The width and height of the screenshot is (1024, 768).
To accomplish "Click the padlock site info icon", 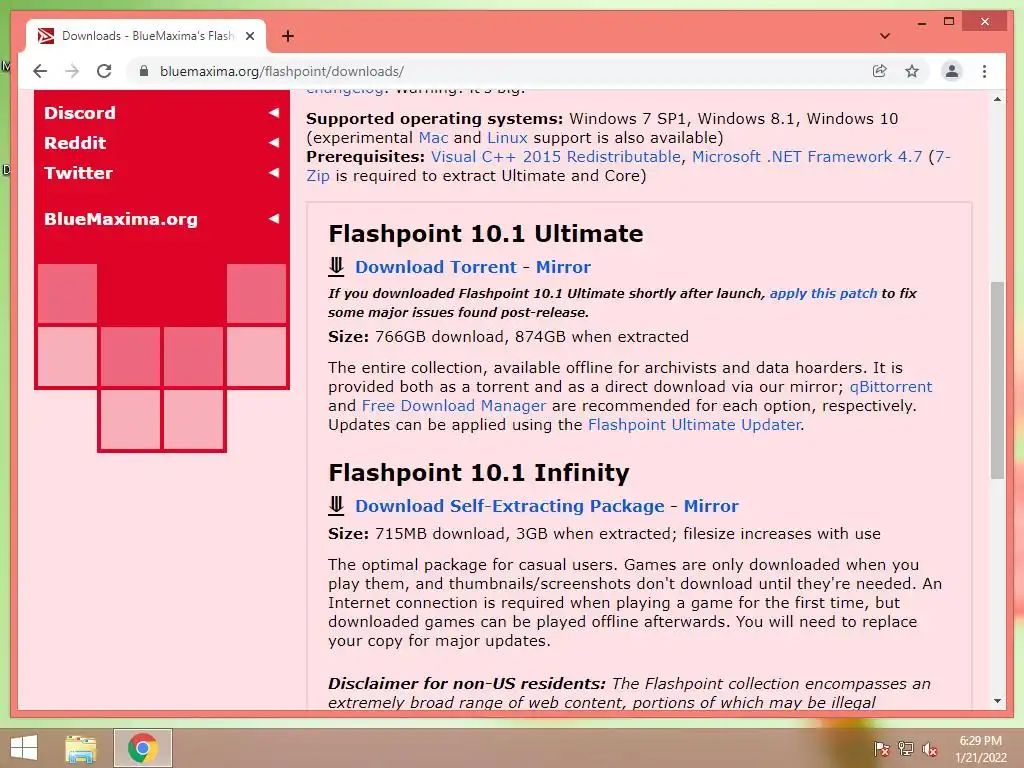I will pos(144,71).
